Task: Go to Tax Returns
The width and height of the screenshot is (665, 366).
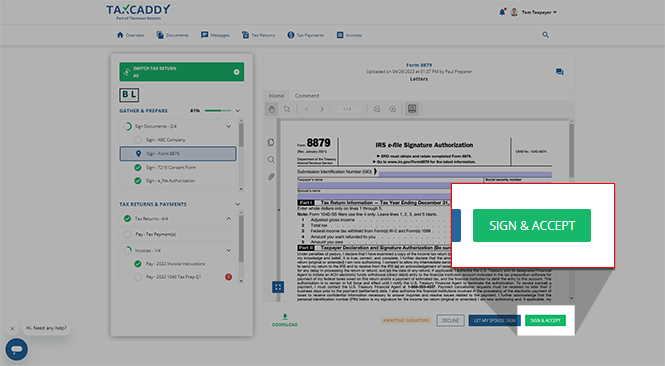Action: pyautogui.click(x=258, y=35)
